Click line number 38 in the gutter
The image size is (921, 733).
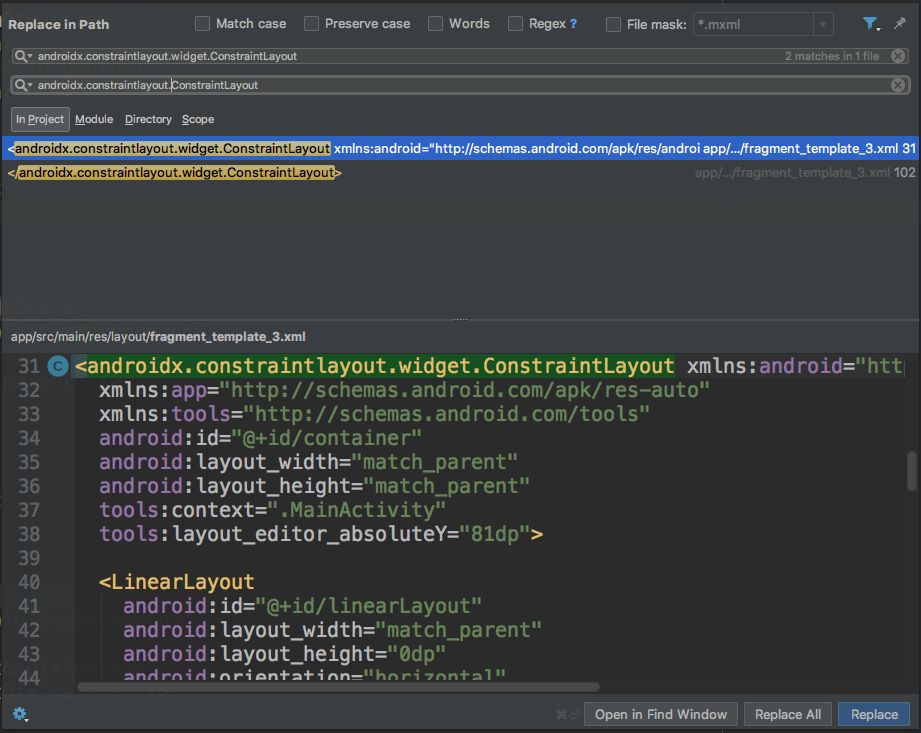coord(29,534)
